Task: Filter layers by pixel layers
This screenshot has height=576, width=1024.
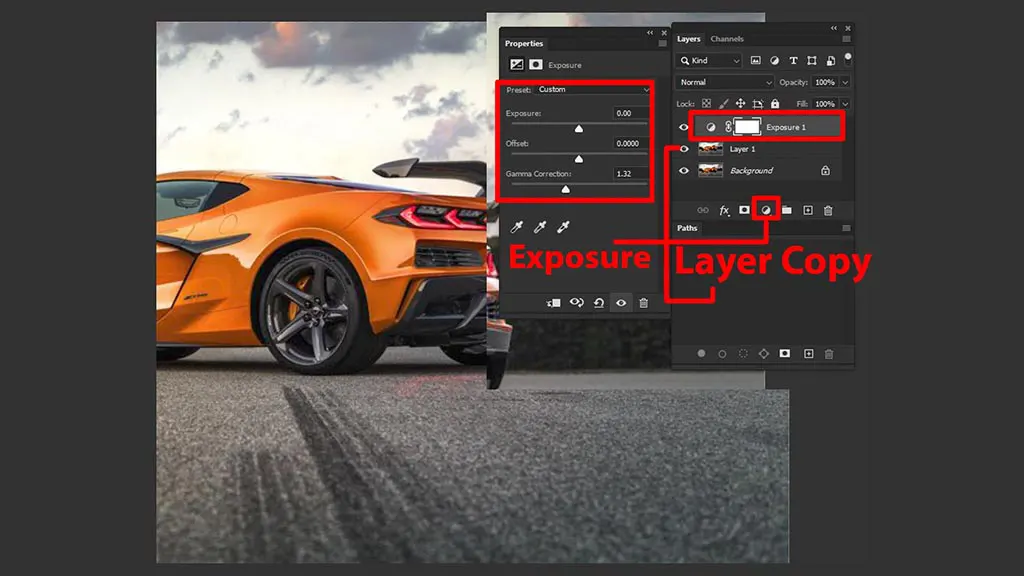Action: 756,61
